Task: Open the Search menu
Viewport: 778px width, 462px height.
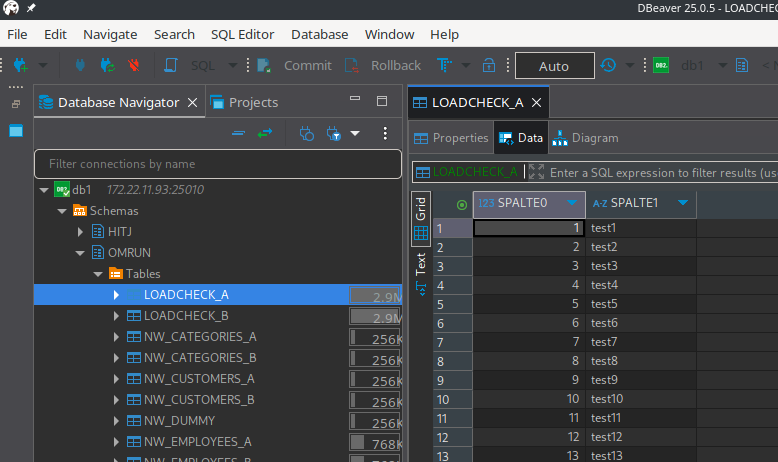Action: click(x=174, y=34)
